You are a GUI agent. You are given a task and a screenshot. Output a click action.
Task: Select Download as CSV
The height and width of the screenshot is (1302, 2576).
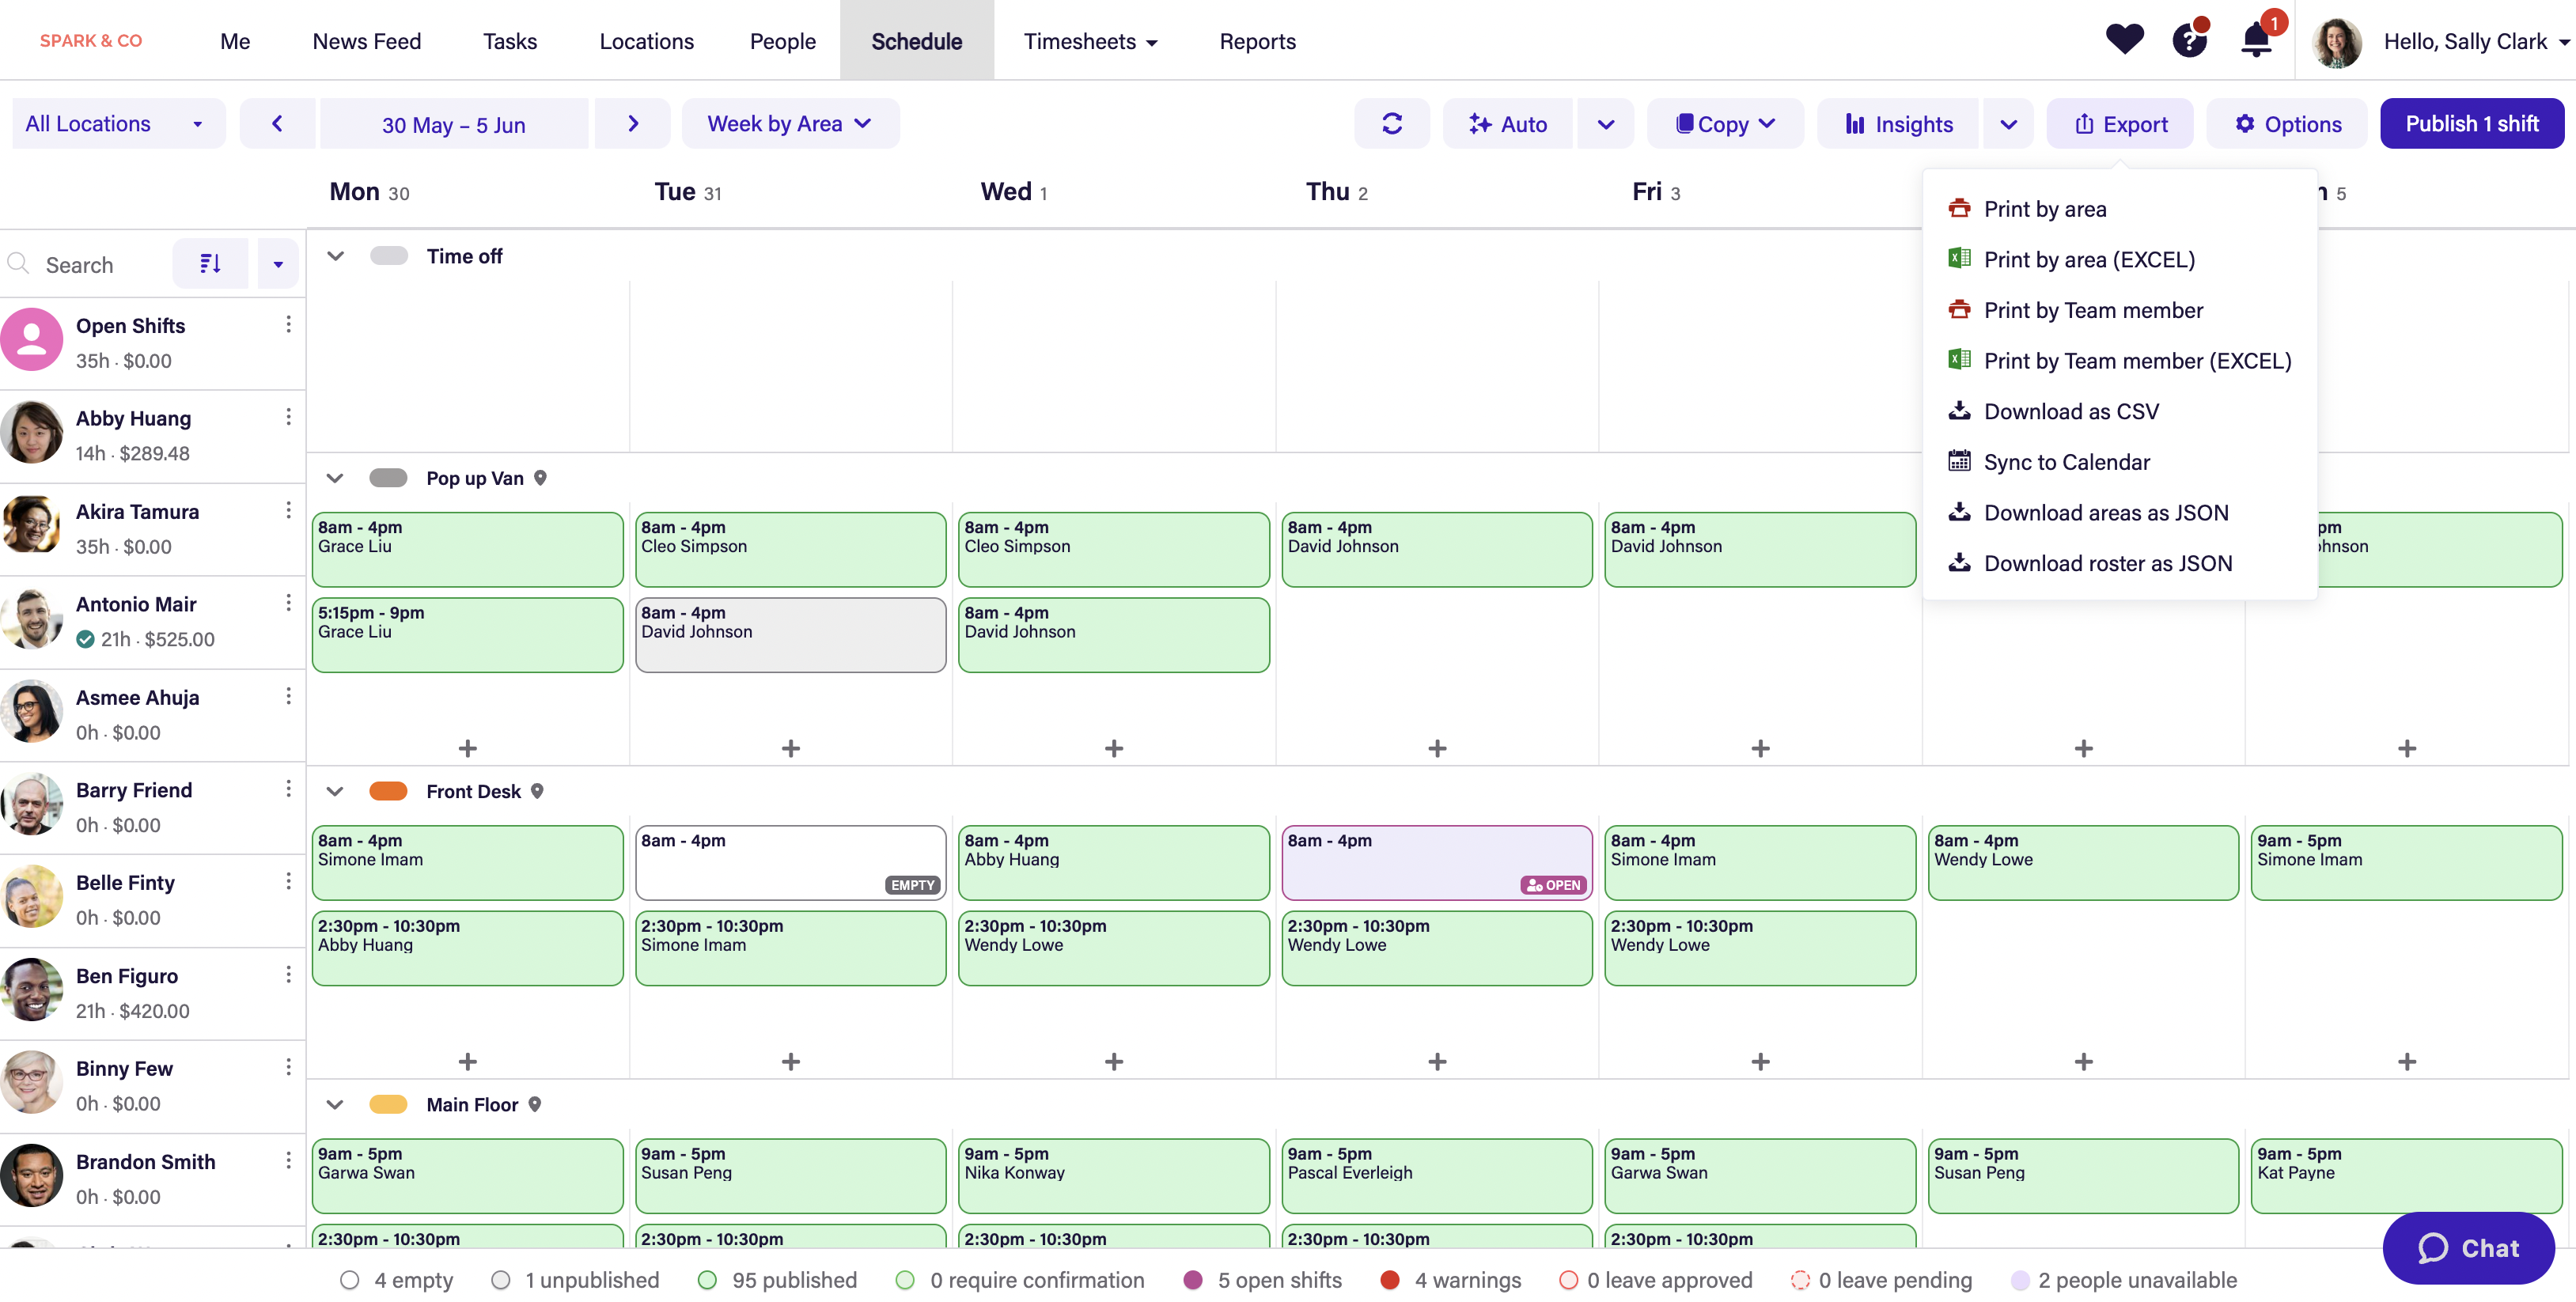[x=2119, y=411]
